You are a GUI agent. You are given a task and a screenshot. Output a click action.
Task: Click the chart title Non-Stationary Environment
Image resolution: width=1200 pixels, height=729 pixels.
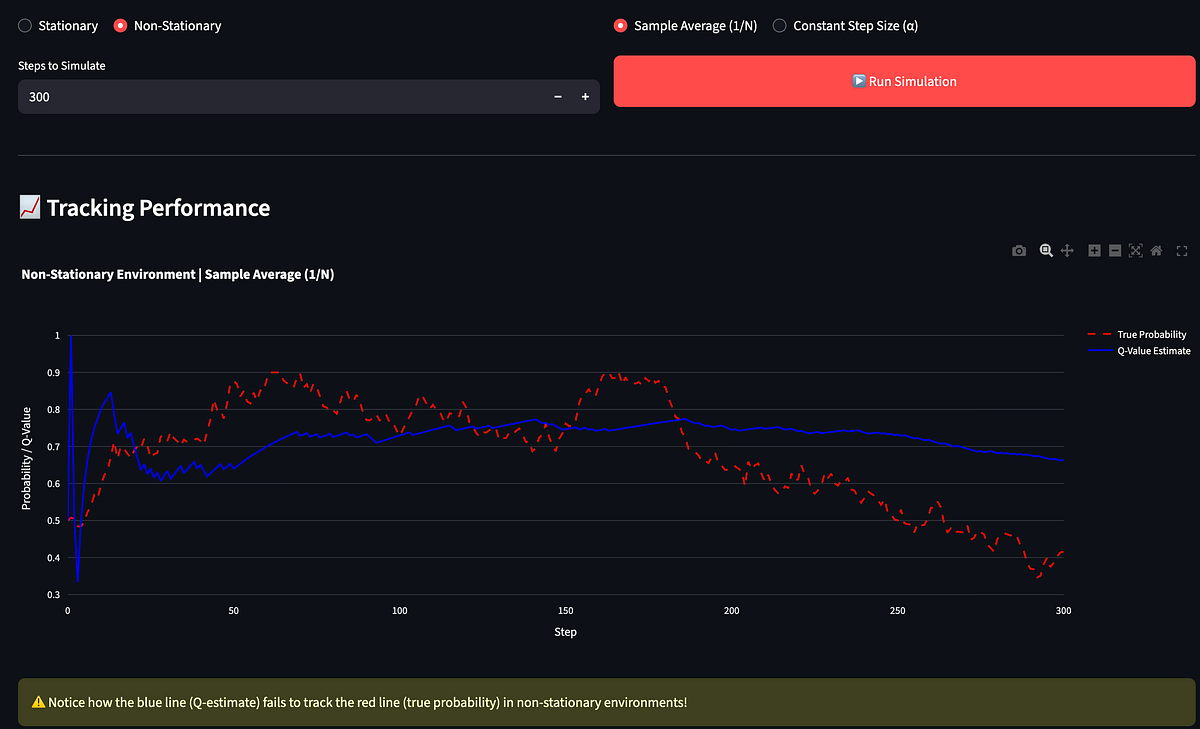click(108, 274)
